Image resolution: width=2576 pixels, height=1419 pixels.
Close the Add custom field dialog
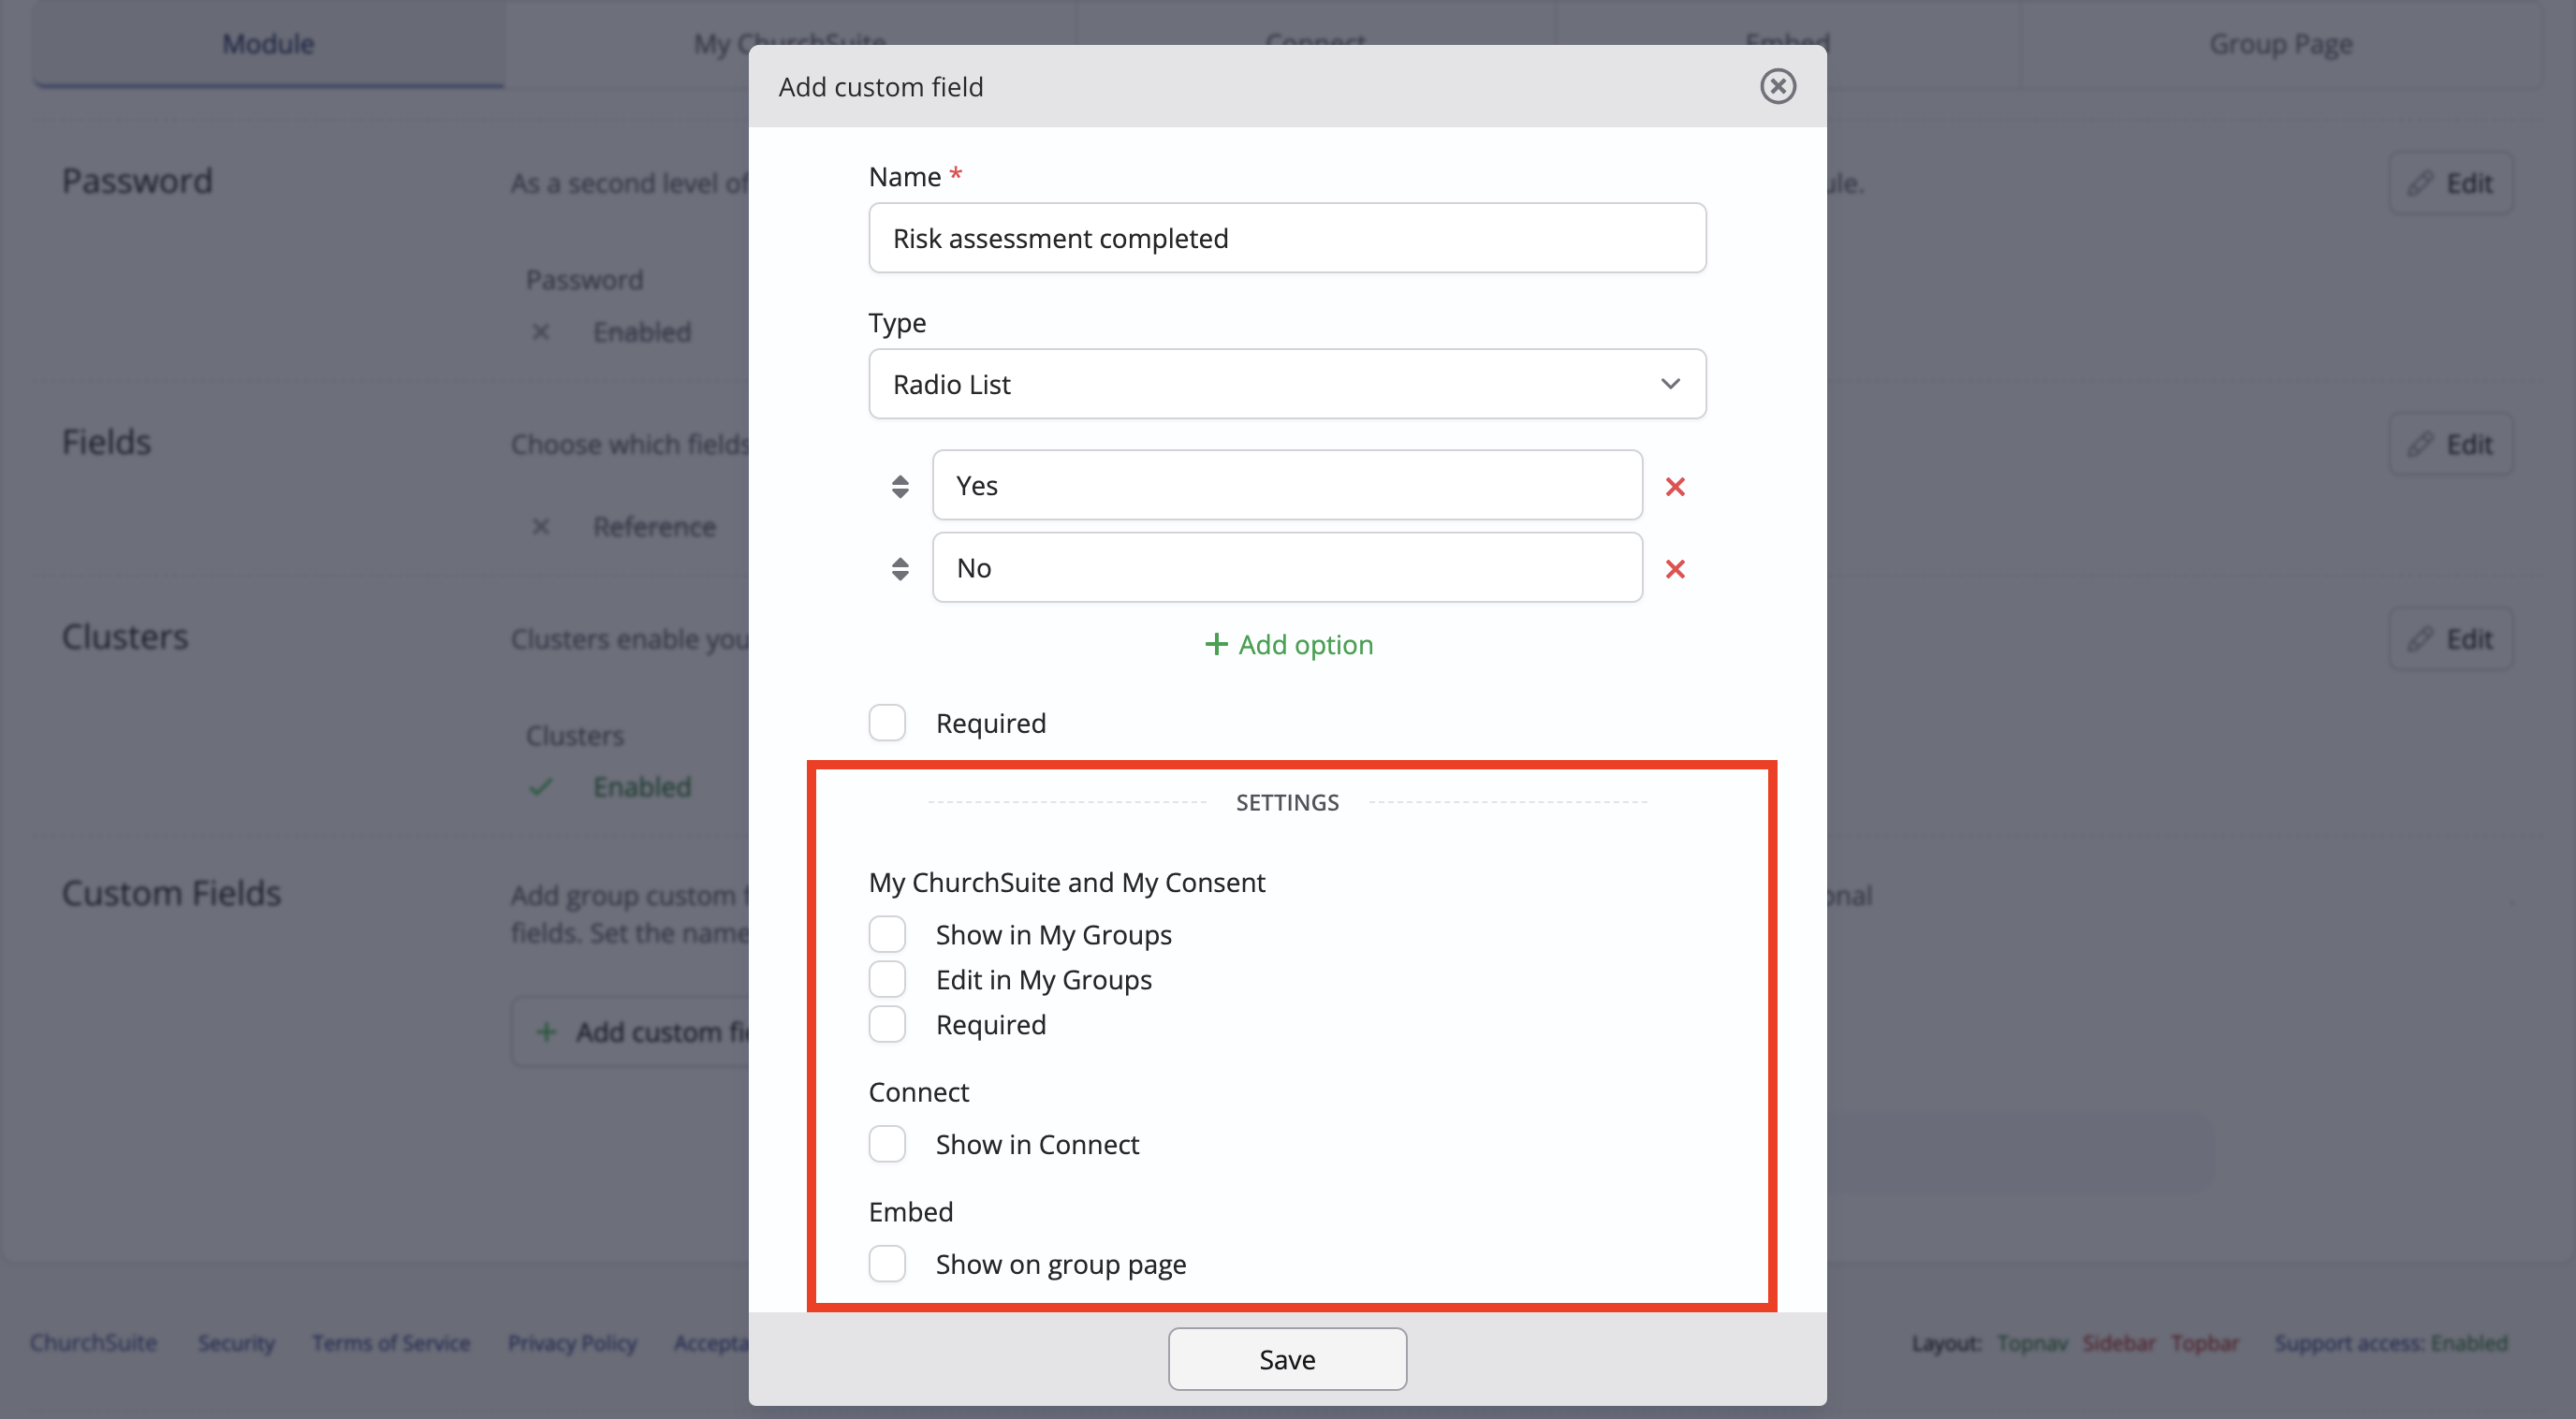pos(1777,87)
